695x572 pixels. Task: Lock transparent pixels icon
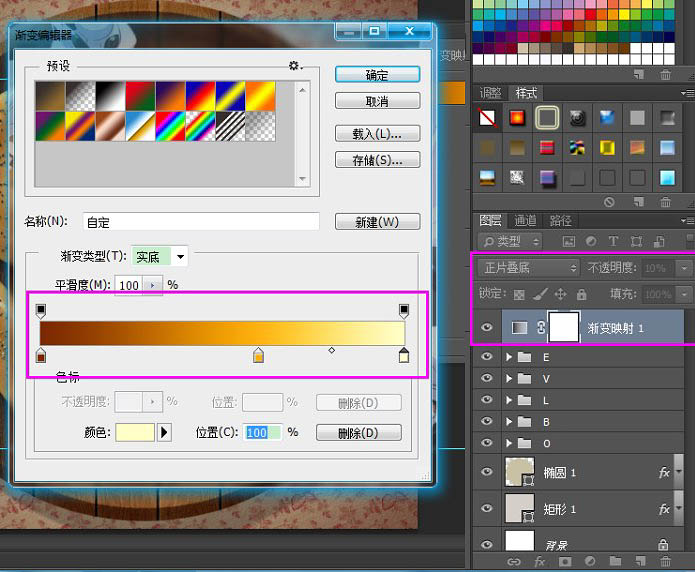point(519,294)
